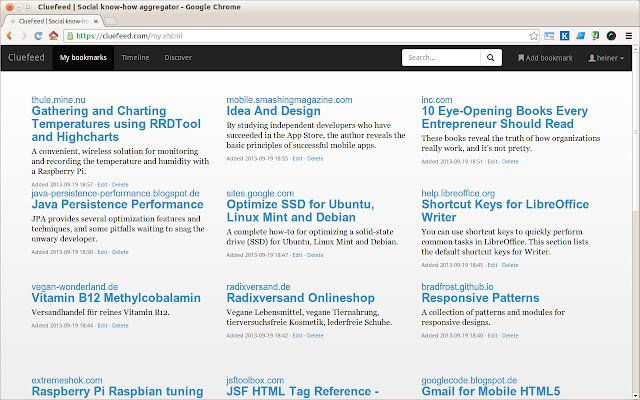640x400 pixels.
Task: Open Gathering and Charting Temperatures article
Action: 116,124
